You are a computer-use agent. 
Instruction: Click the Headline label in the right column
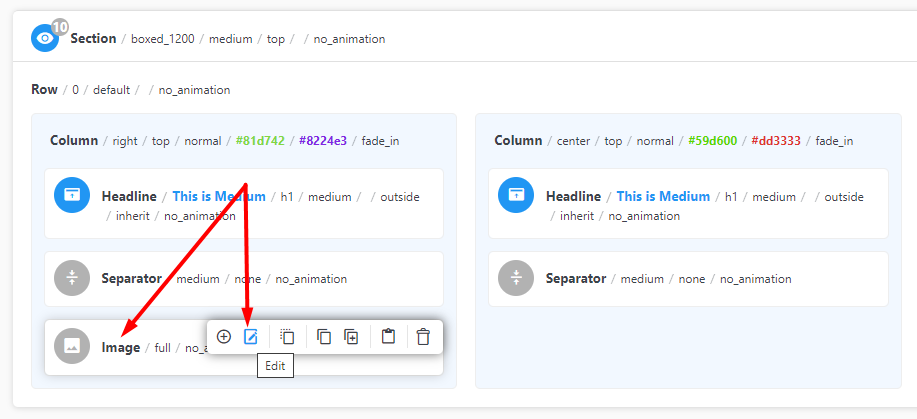573,197
